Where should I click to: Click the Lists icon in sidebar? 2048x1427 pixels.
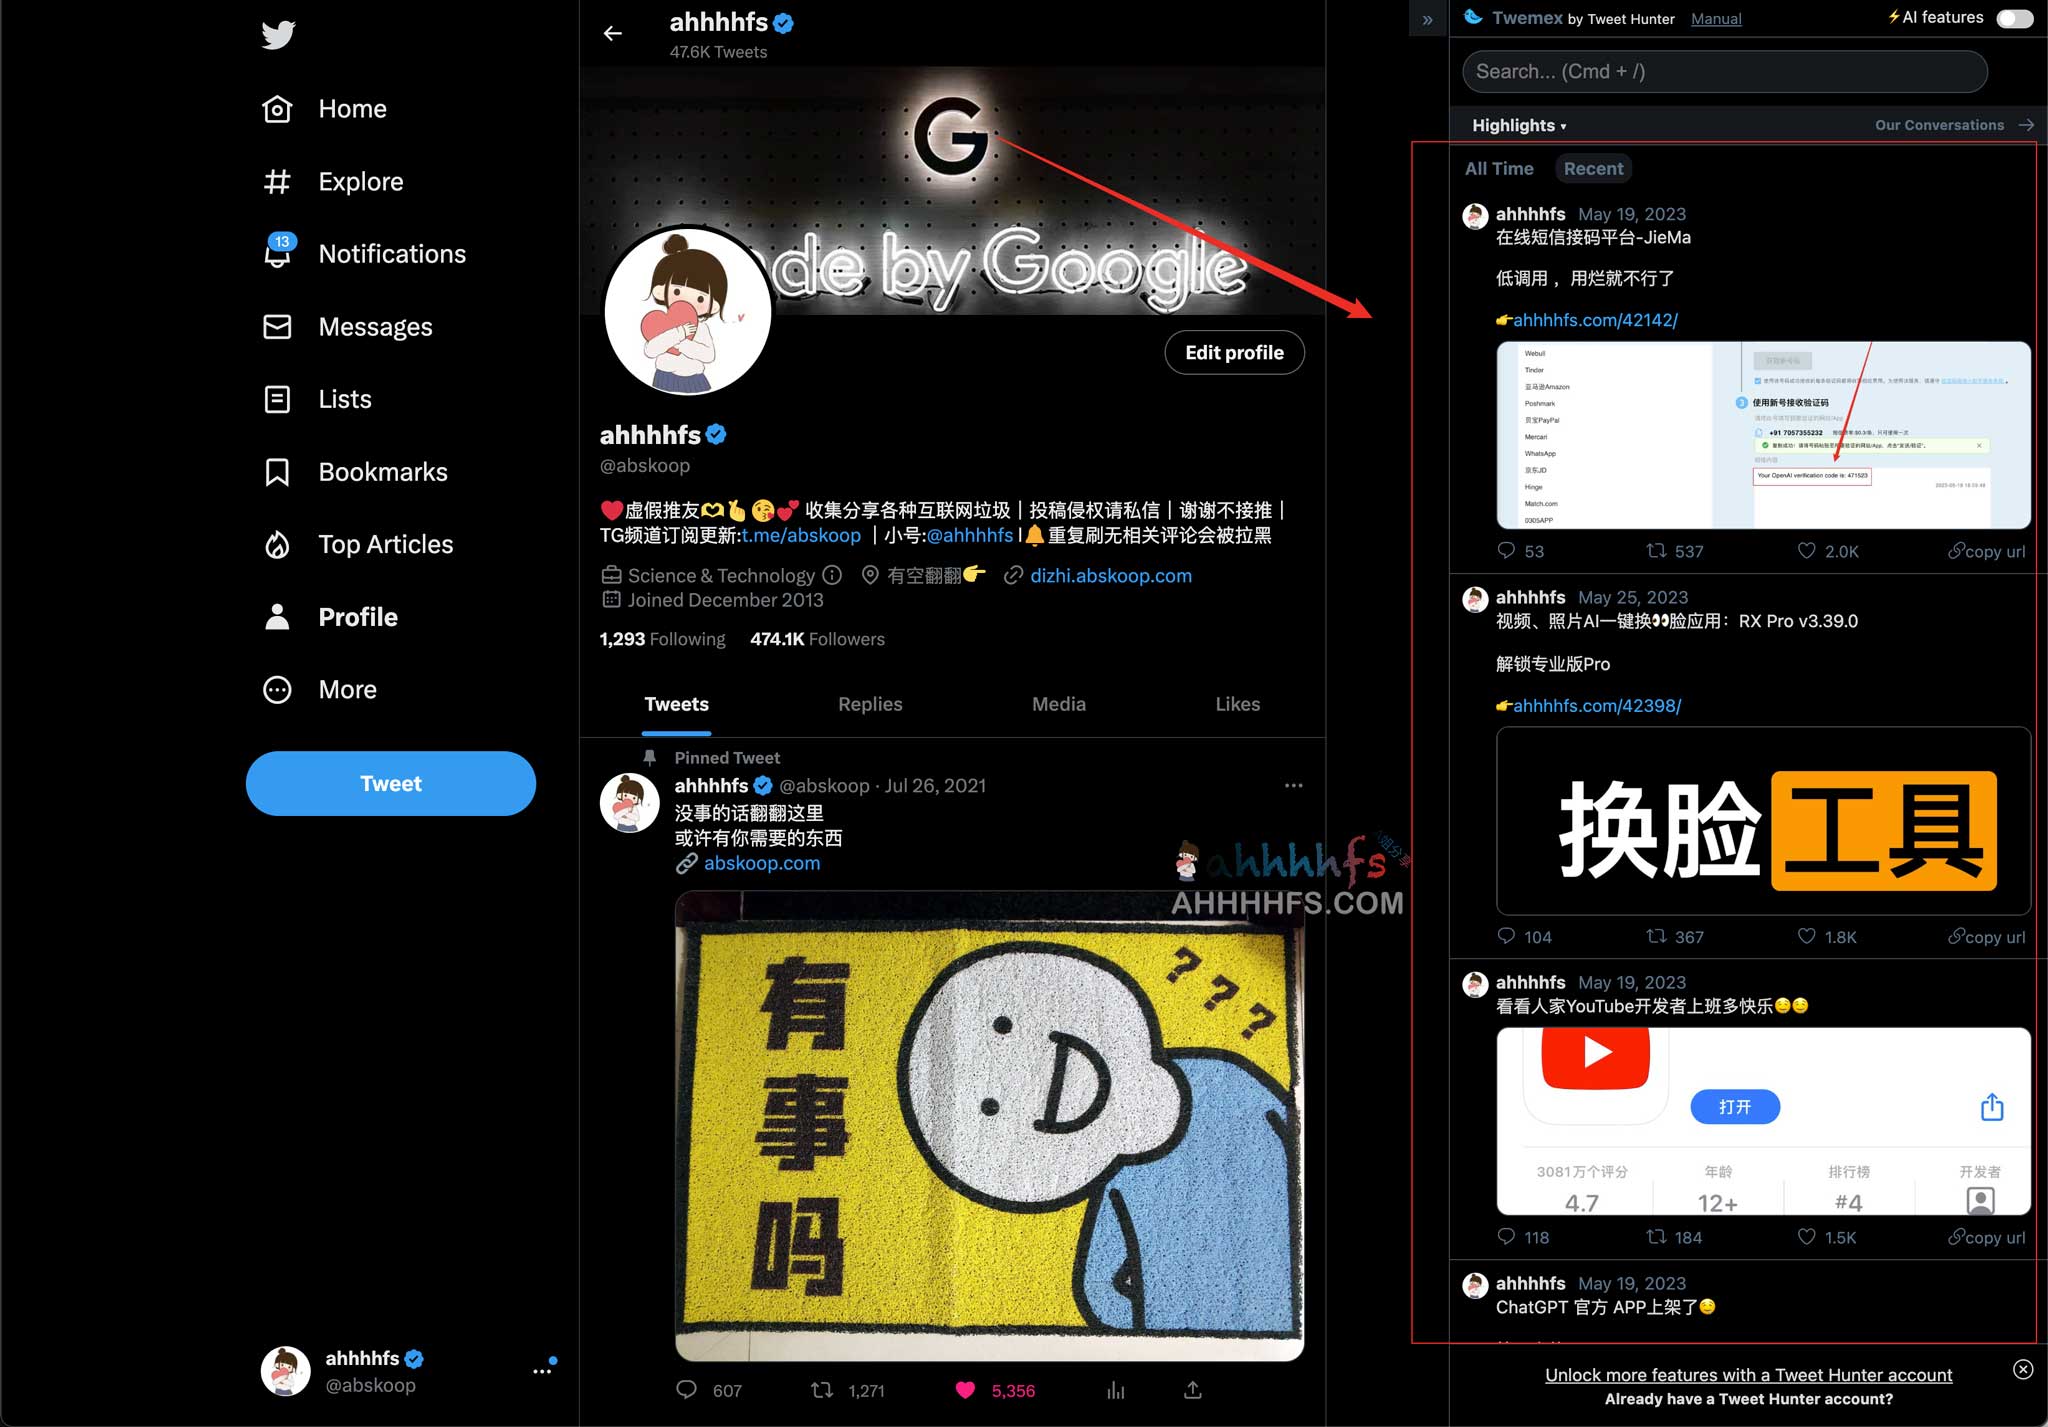277,398
